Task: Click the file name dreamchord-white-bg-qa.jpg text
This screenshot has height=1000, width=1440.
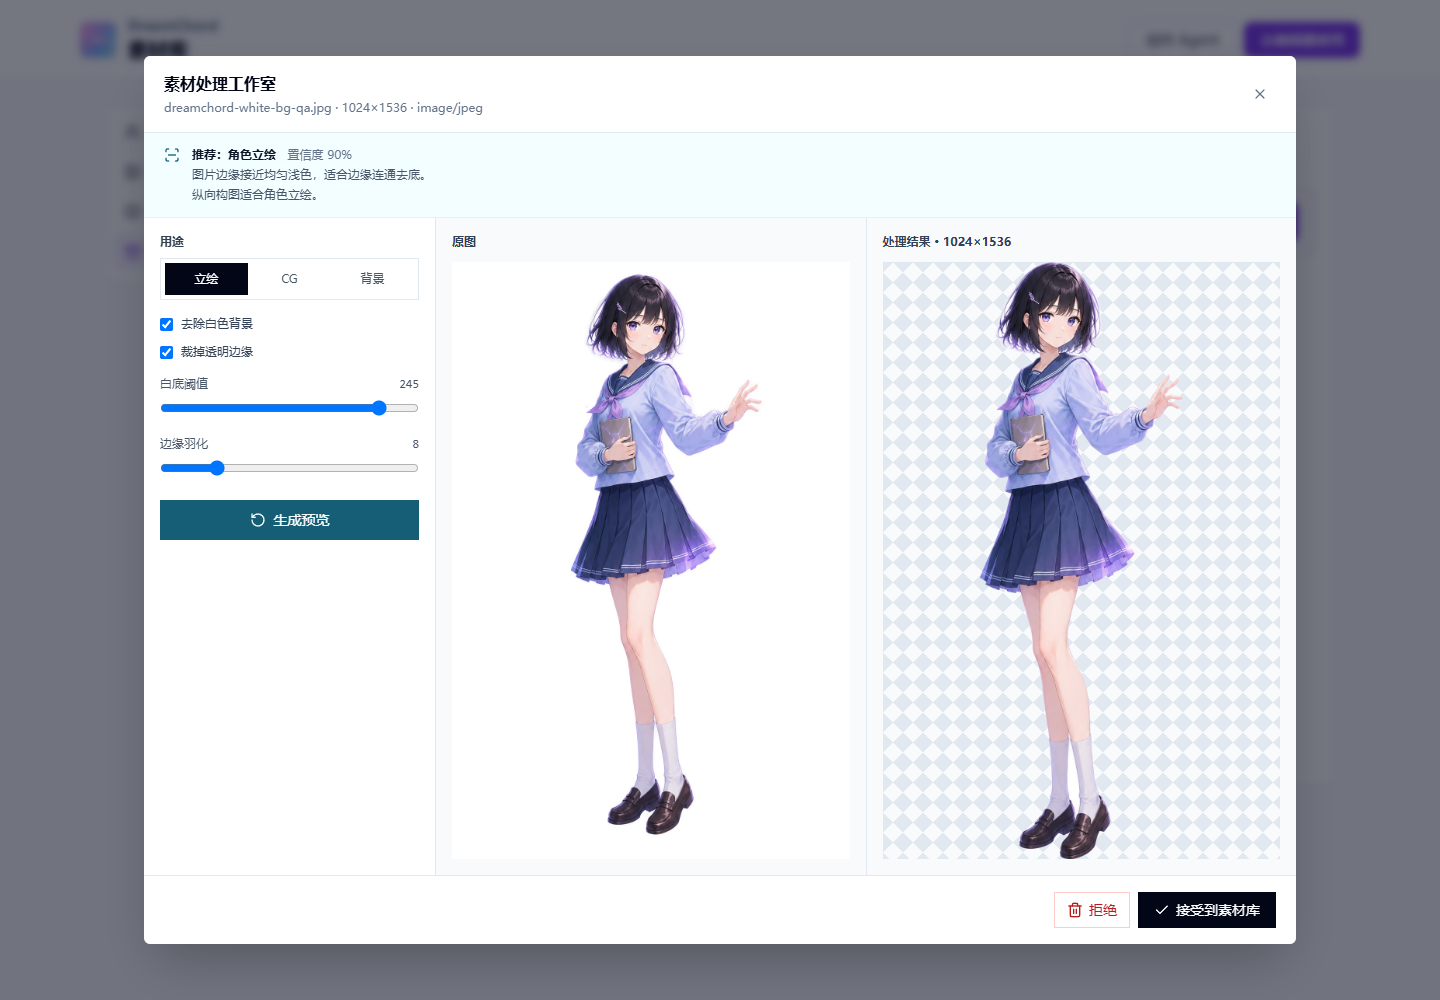Action: tap(247, 108)
